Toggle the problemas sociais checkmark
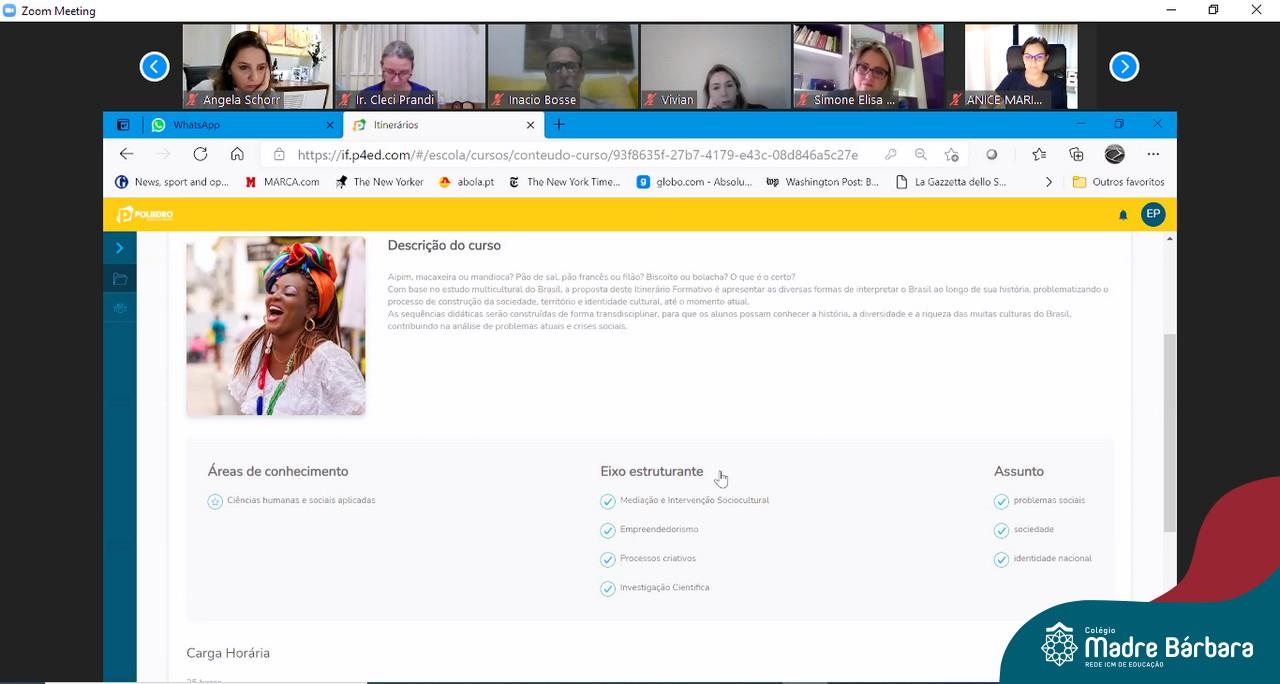This screenshot has height=684, width=1280. 1001,501
